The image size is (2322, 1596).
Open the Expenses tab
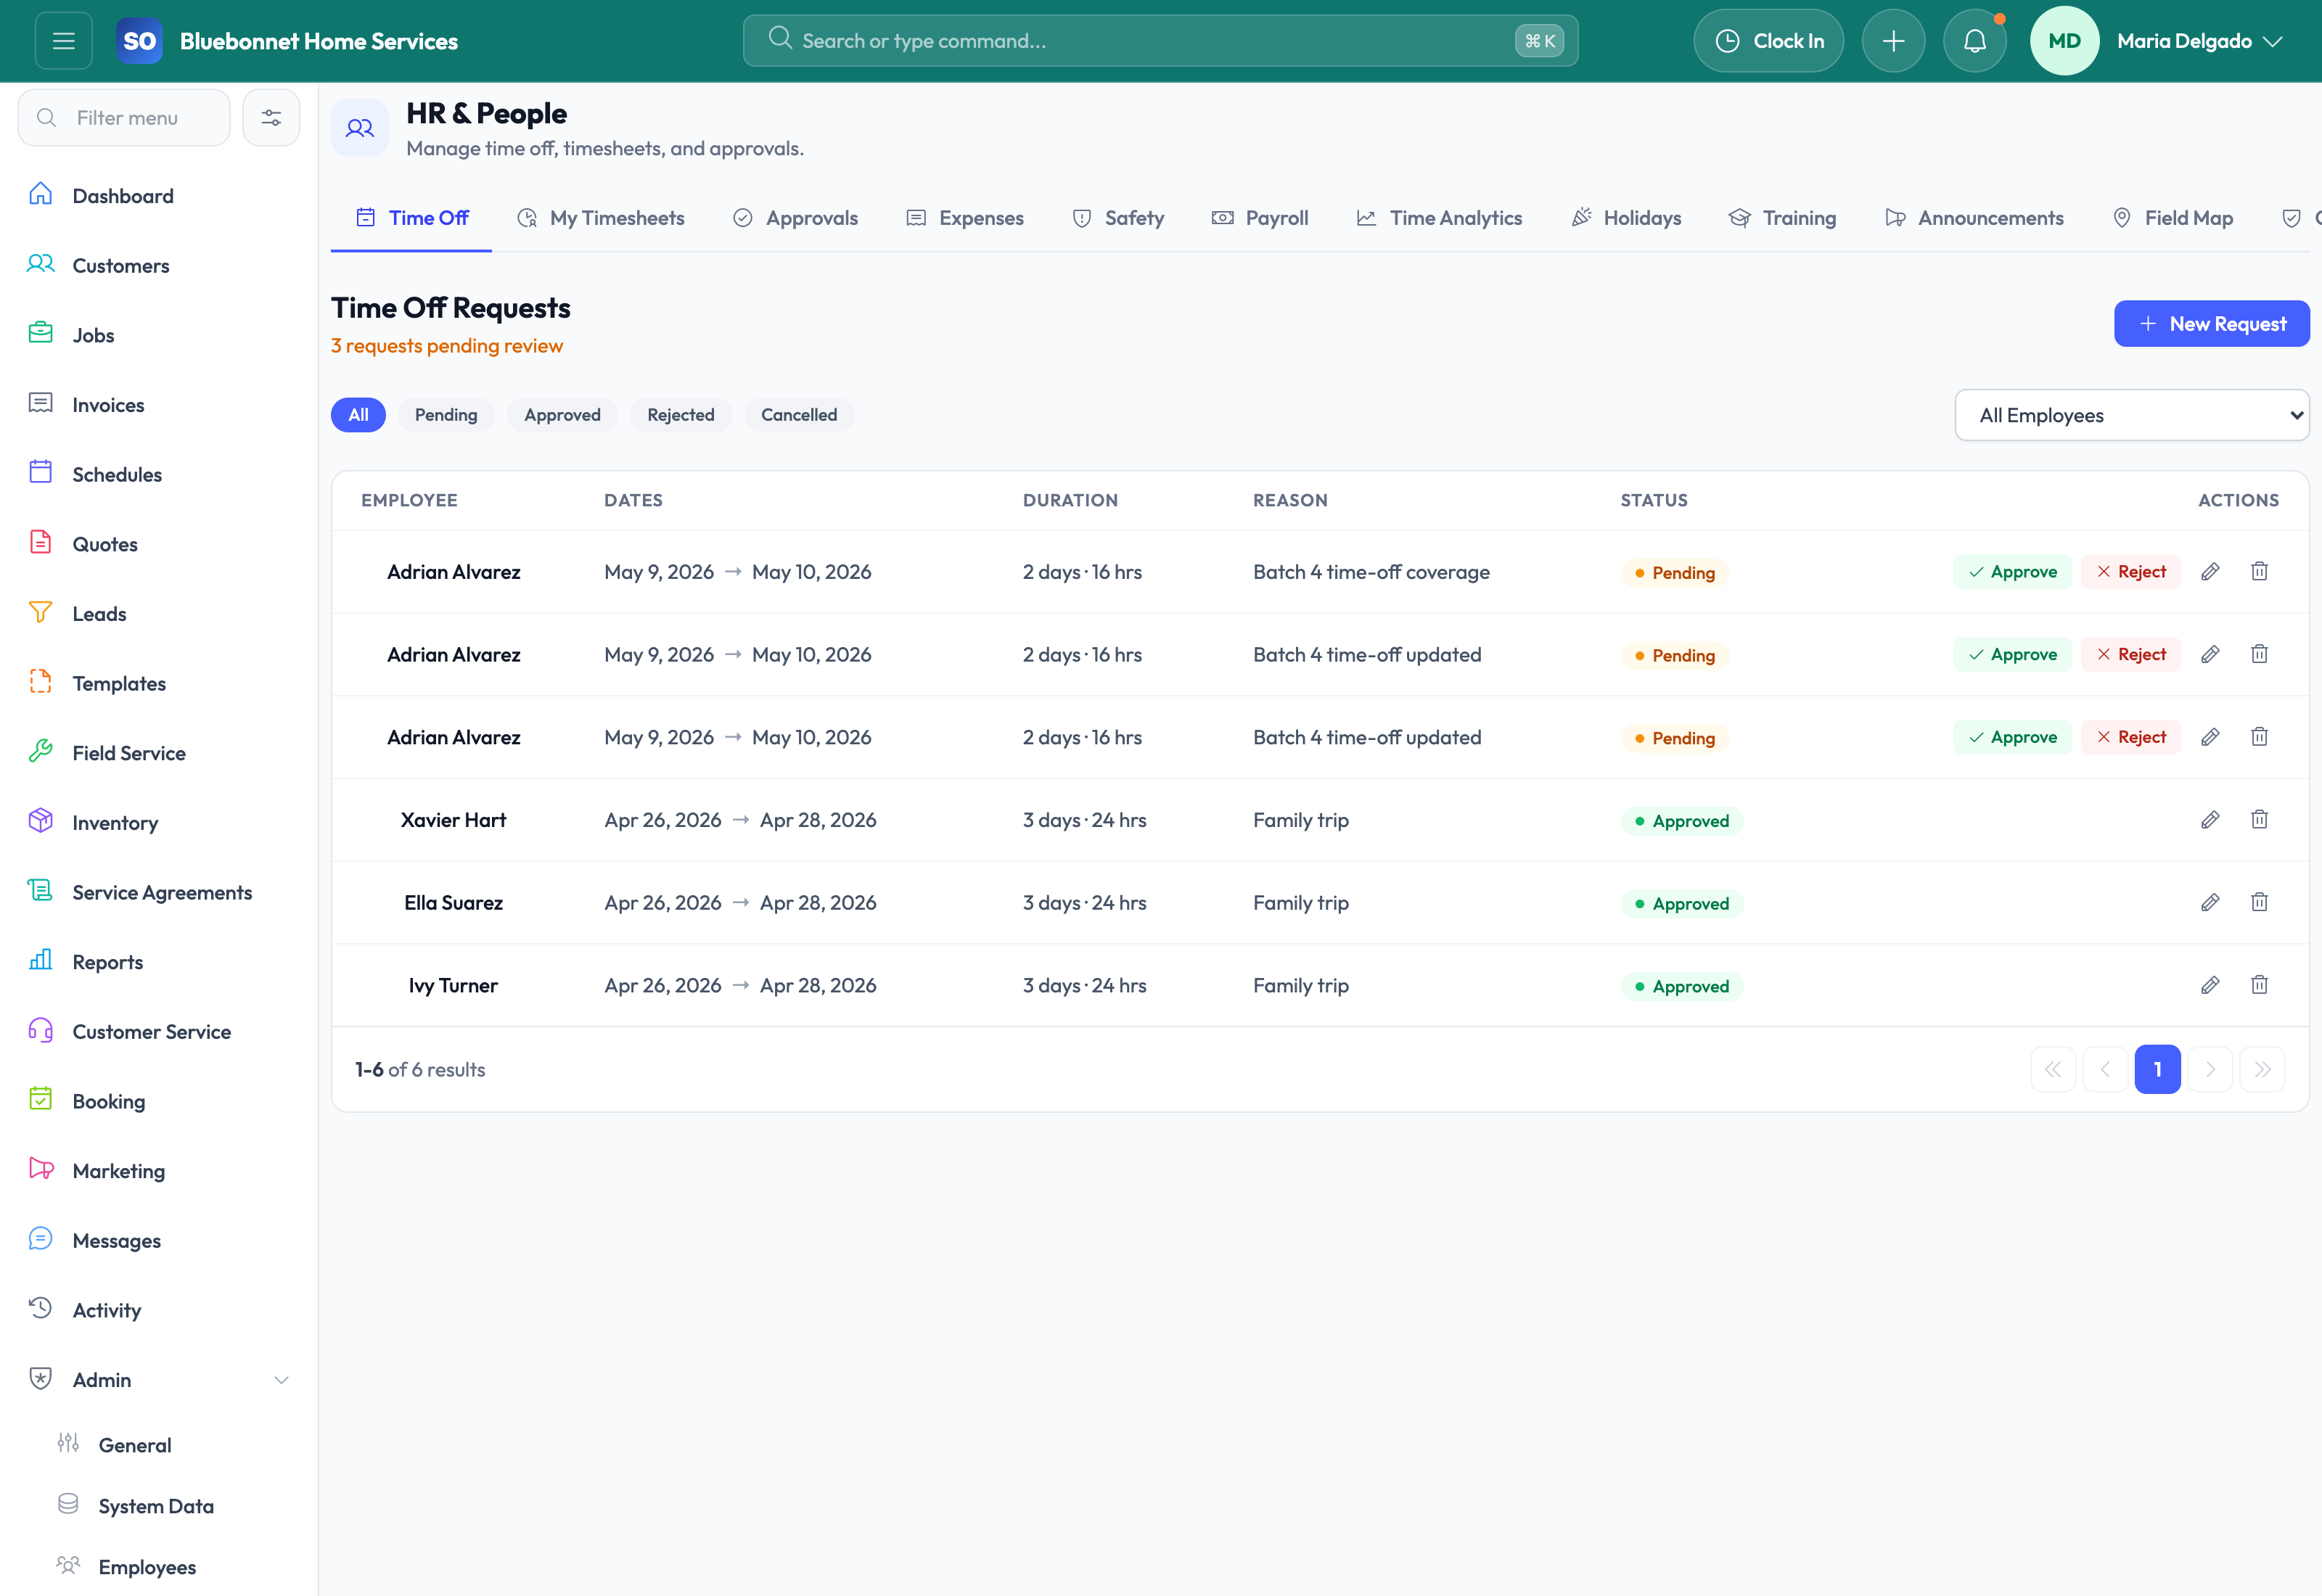tap(965, 218)
